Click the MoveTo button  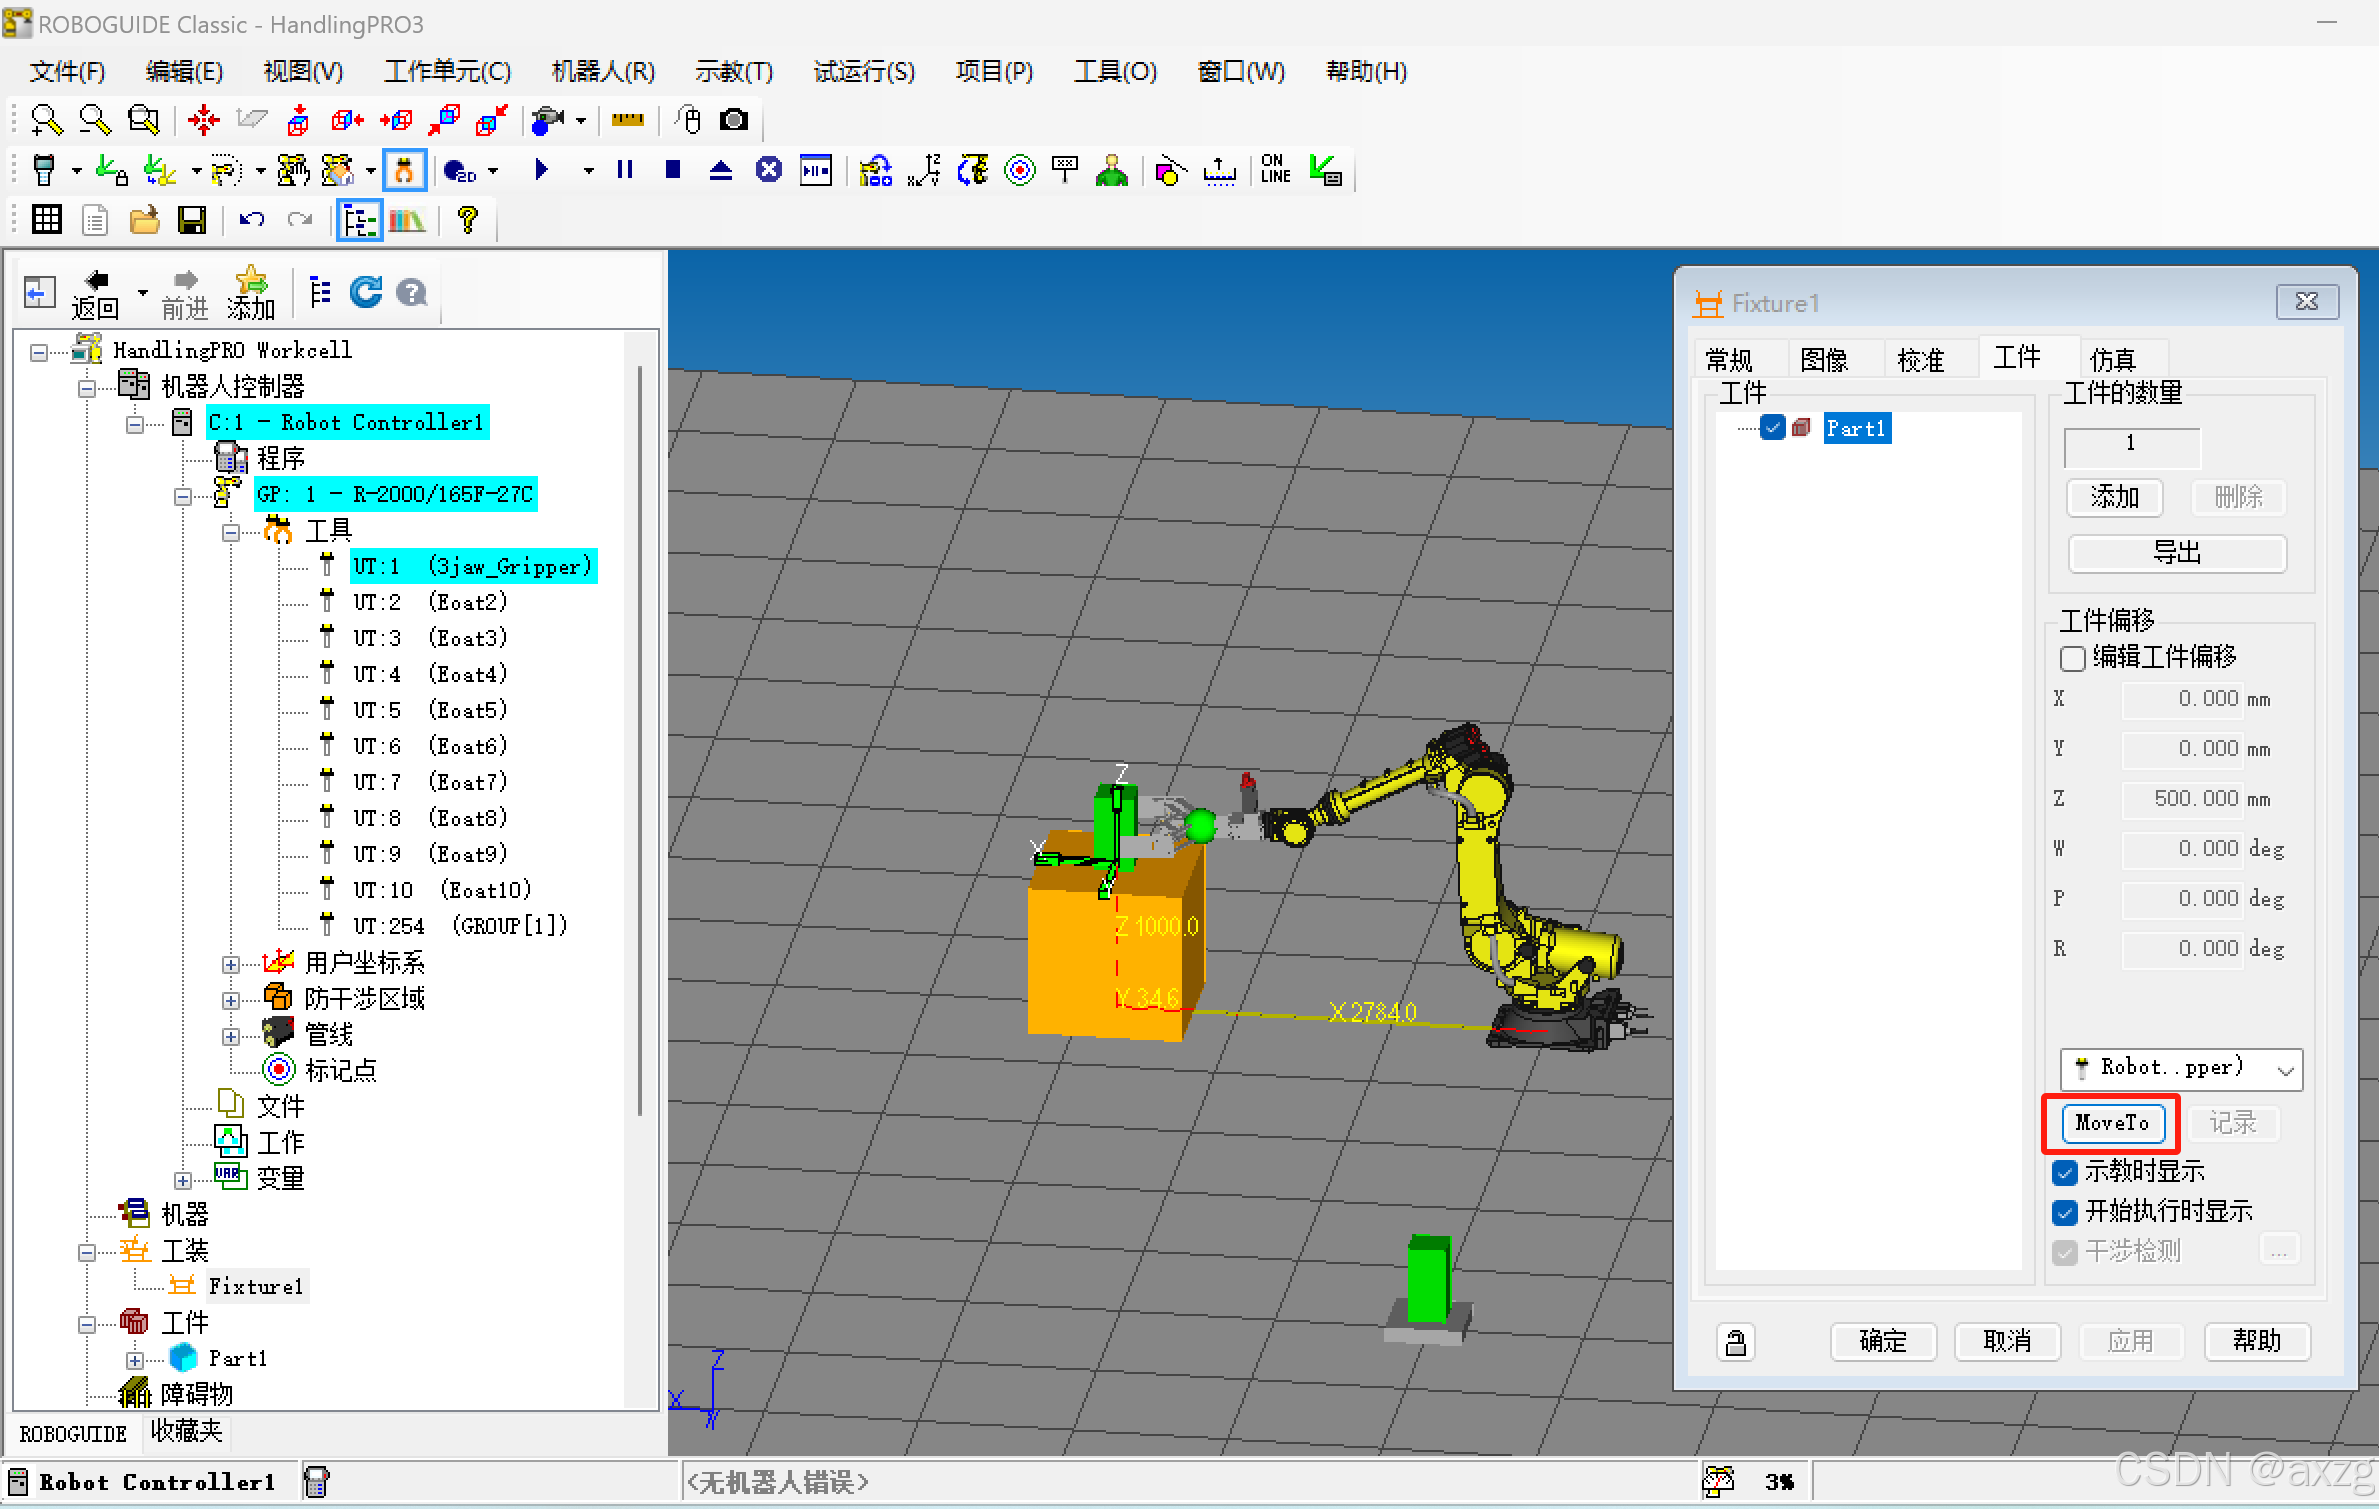pyautogui.click(x=2111, y=1123)
